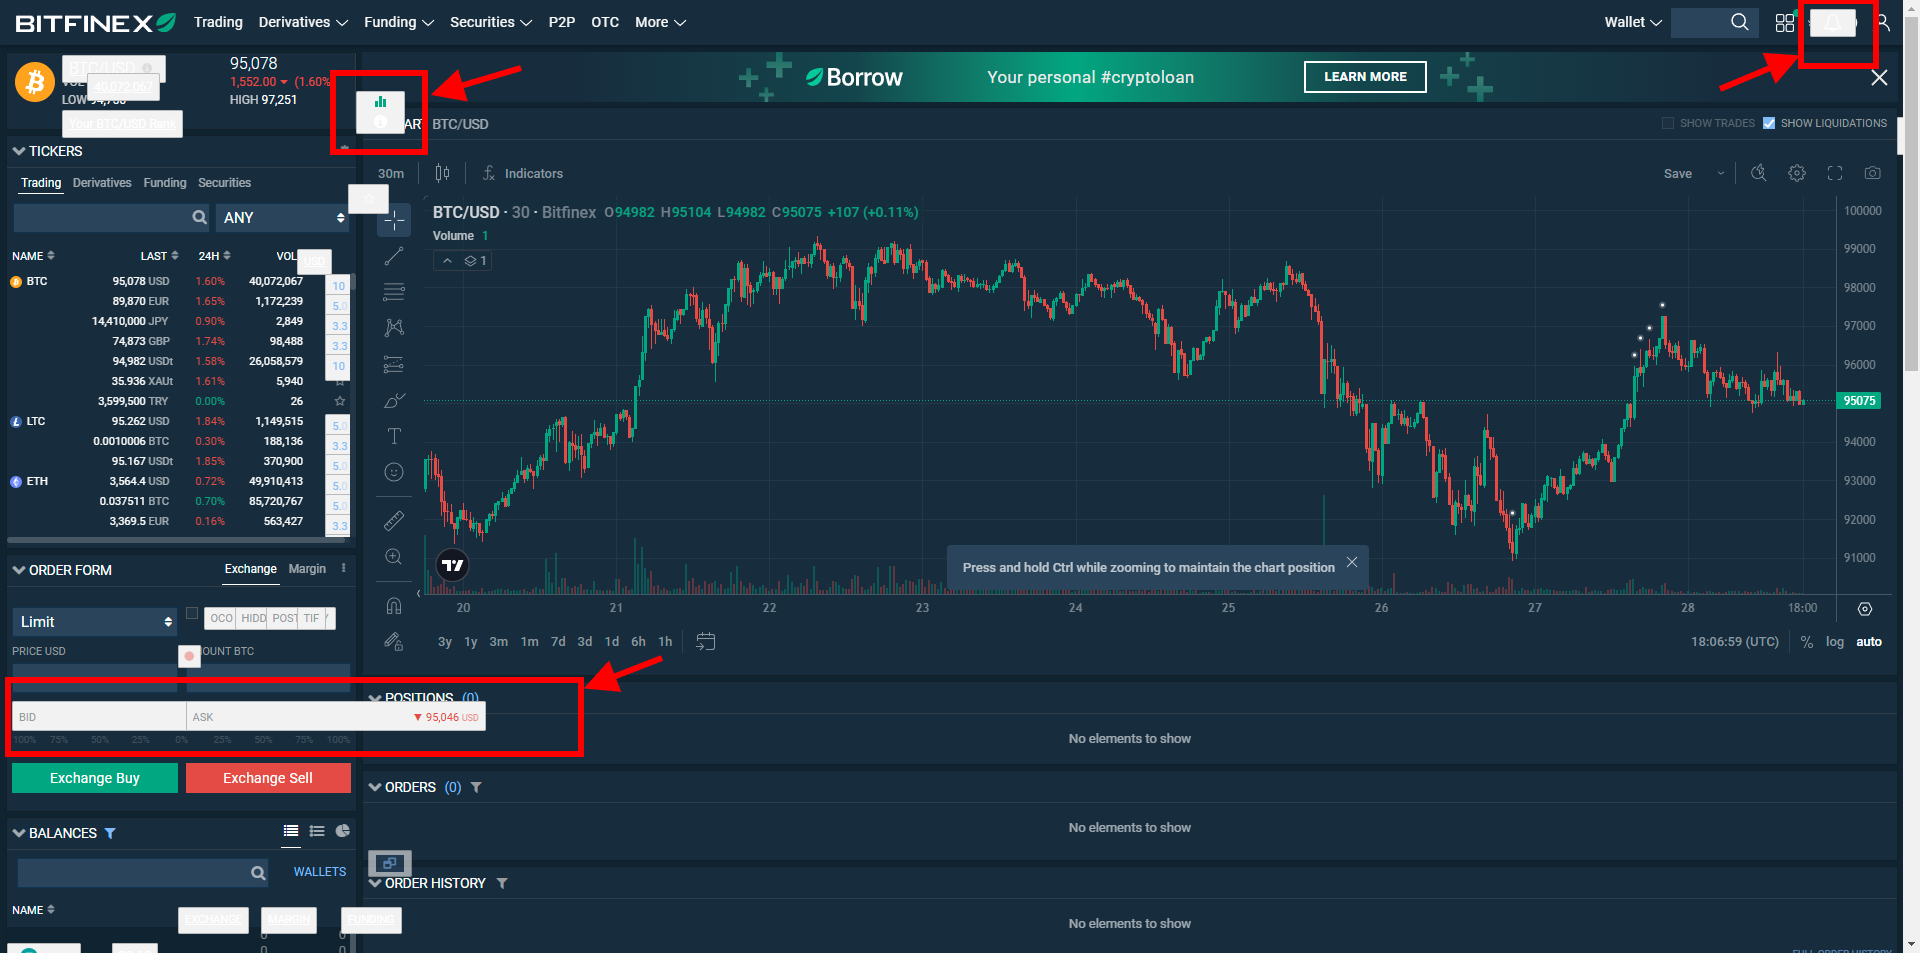The width and height of the screenshot is (1920, 953).
Task: Tick the checkbox beside OCO option
Action: tap(192, 613)
